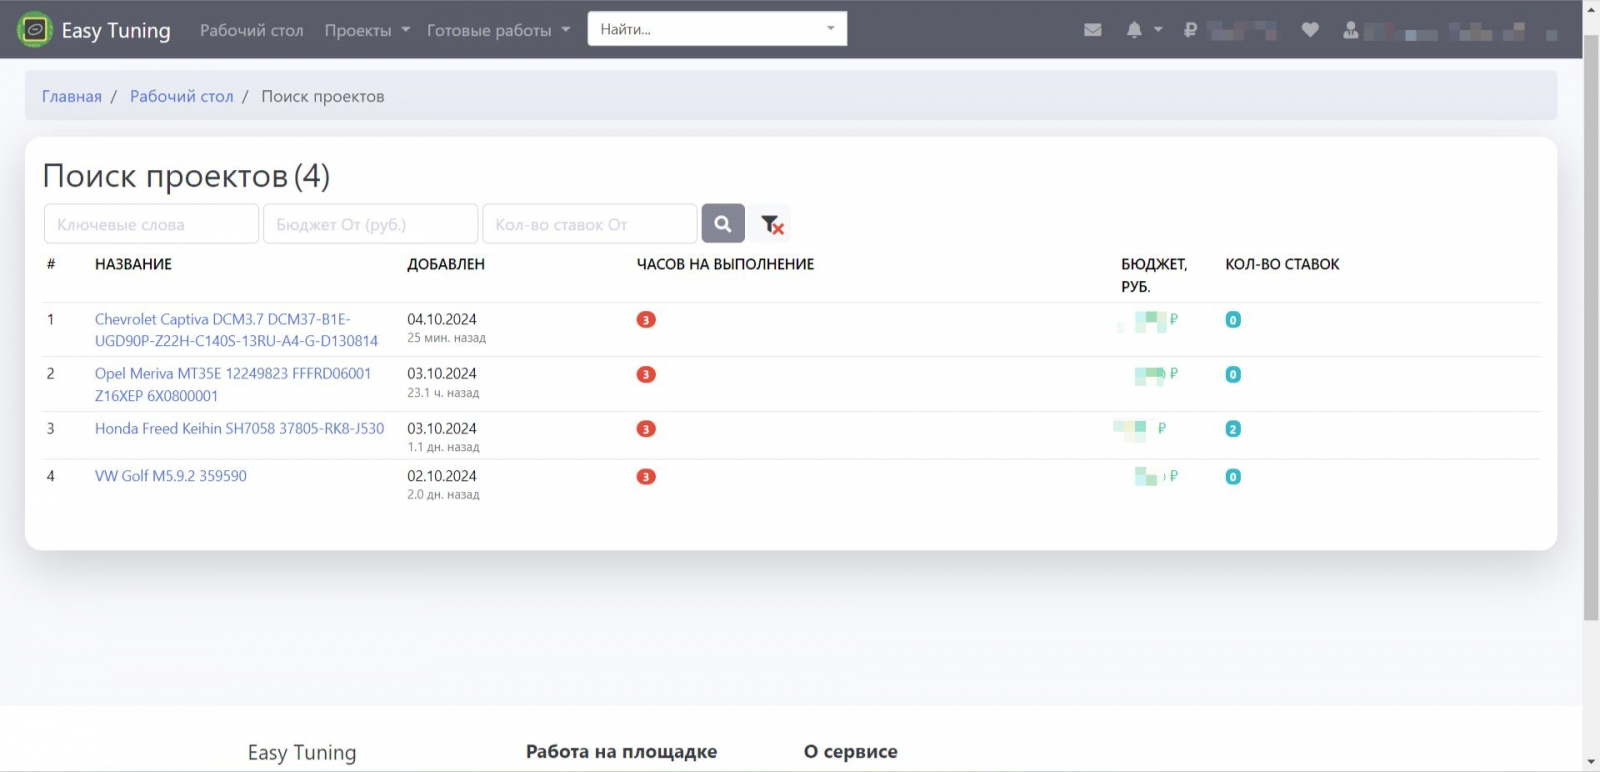Open Honda Freed Keihin SH7058 project
This screenshot has width=1600, height=772.
click(x=239, y=428)
